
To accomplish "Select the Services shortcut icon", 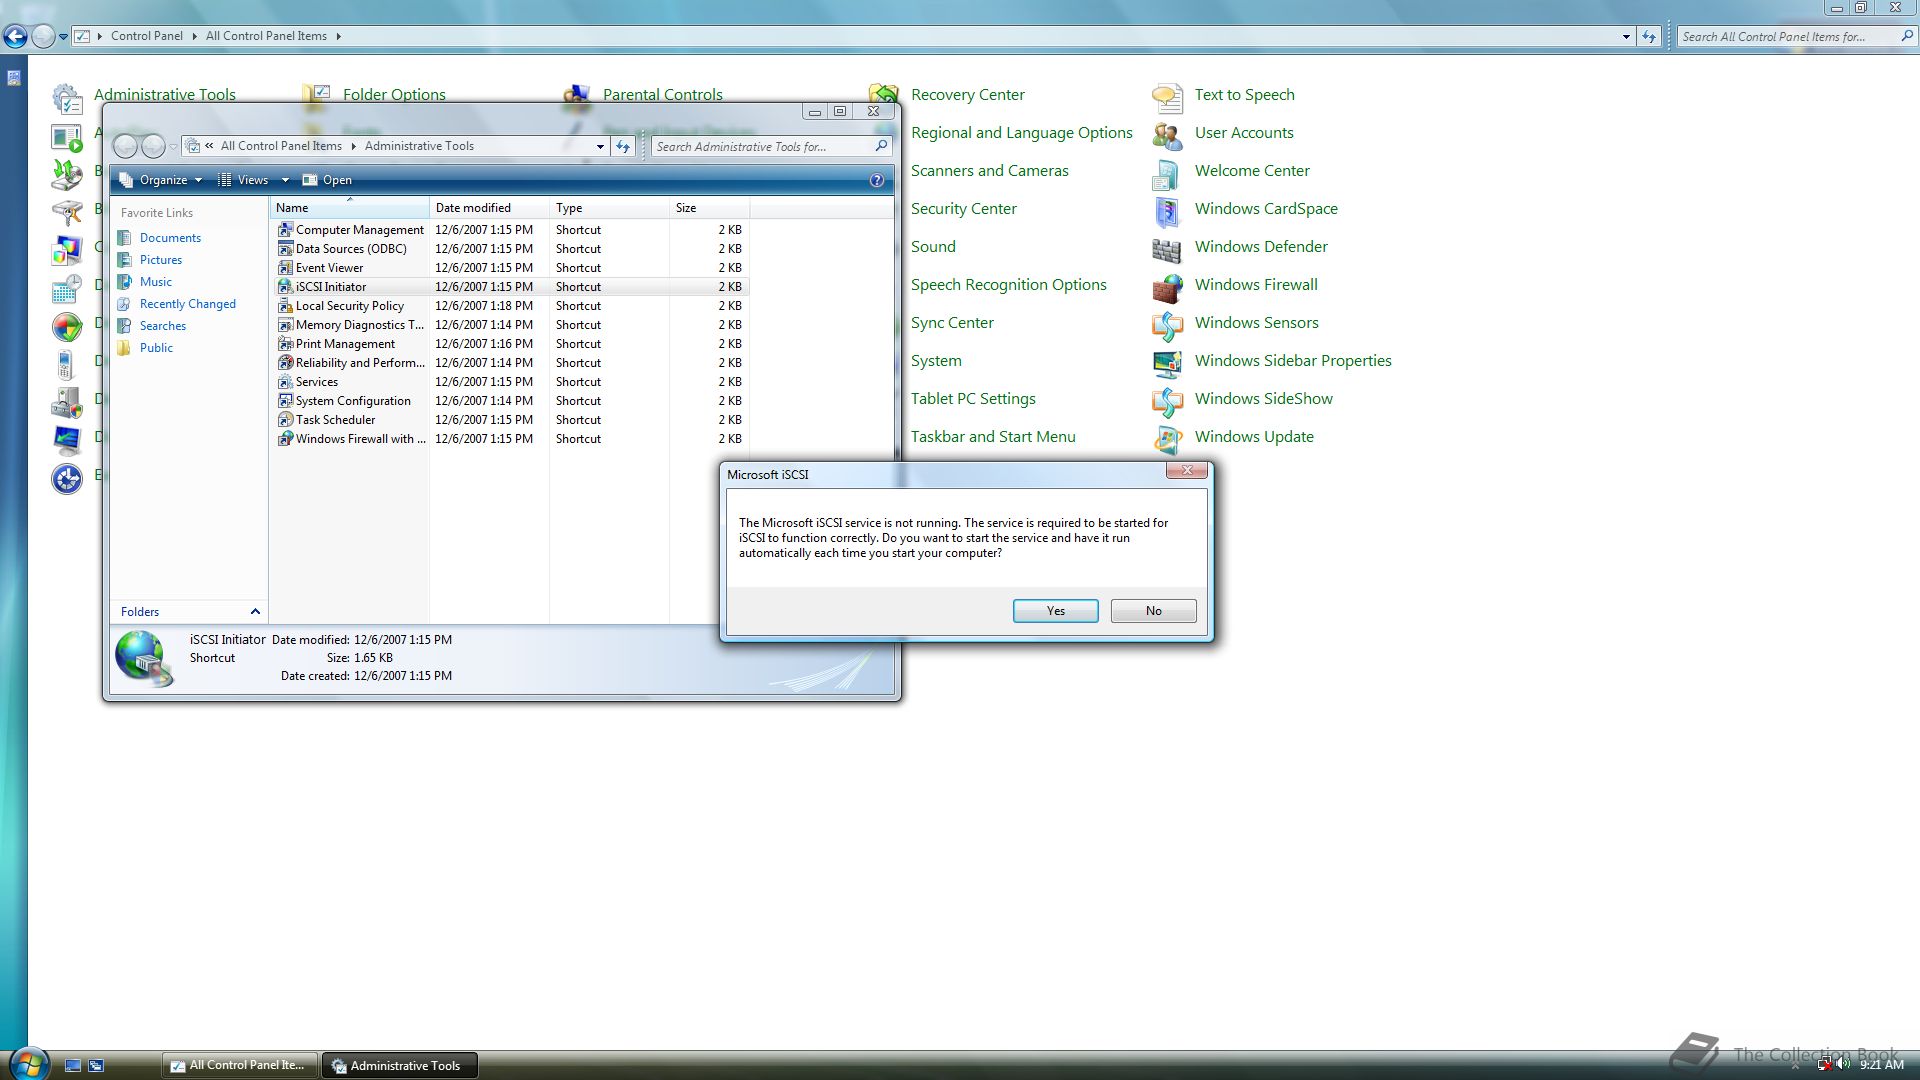I will tap(285, 382).
